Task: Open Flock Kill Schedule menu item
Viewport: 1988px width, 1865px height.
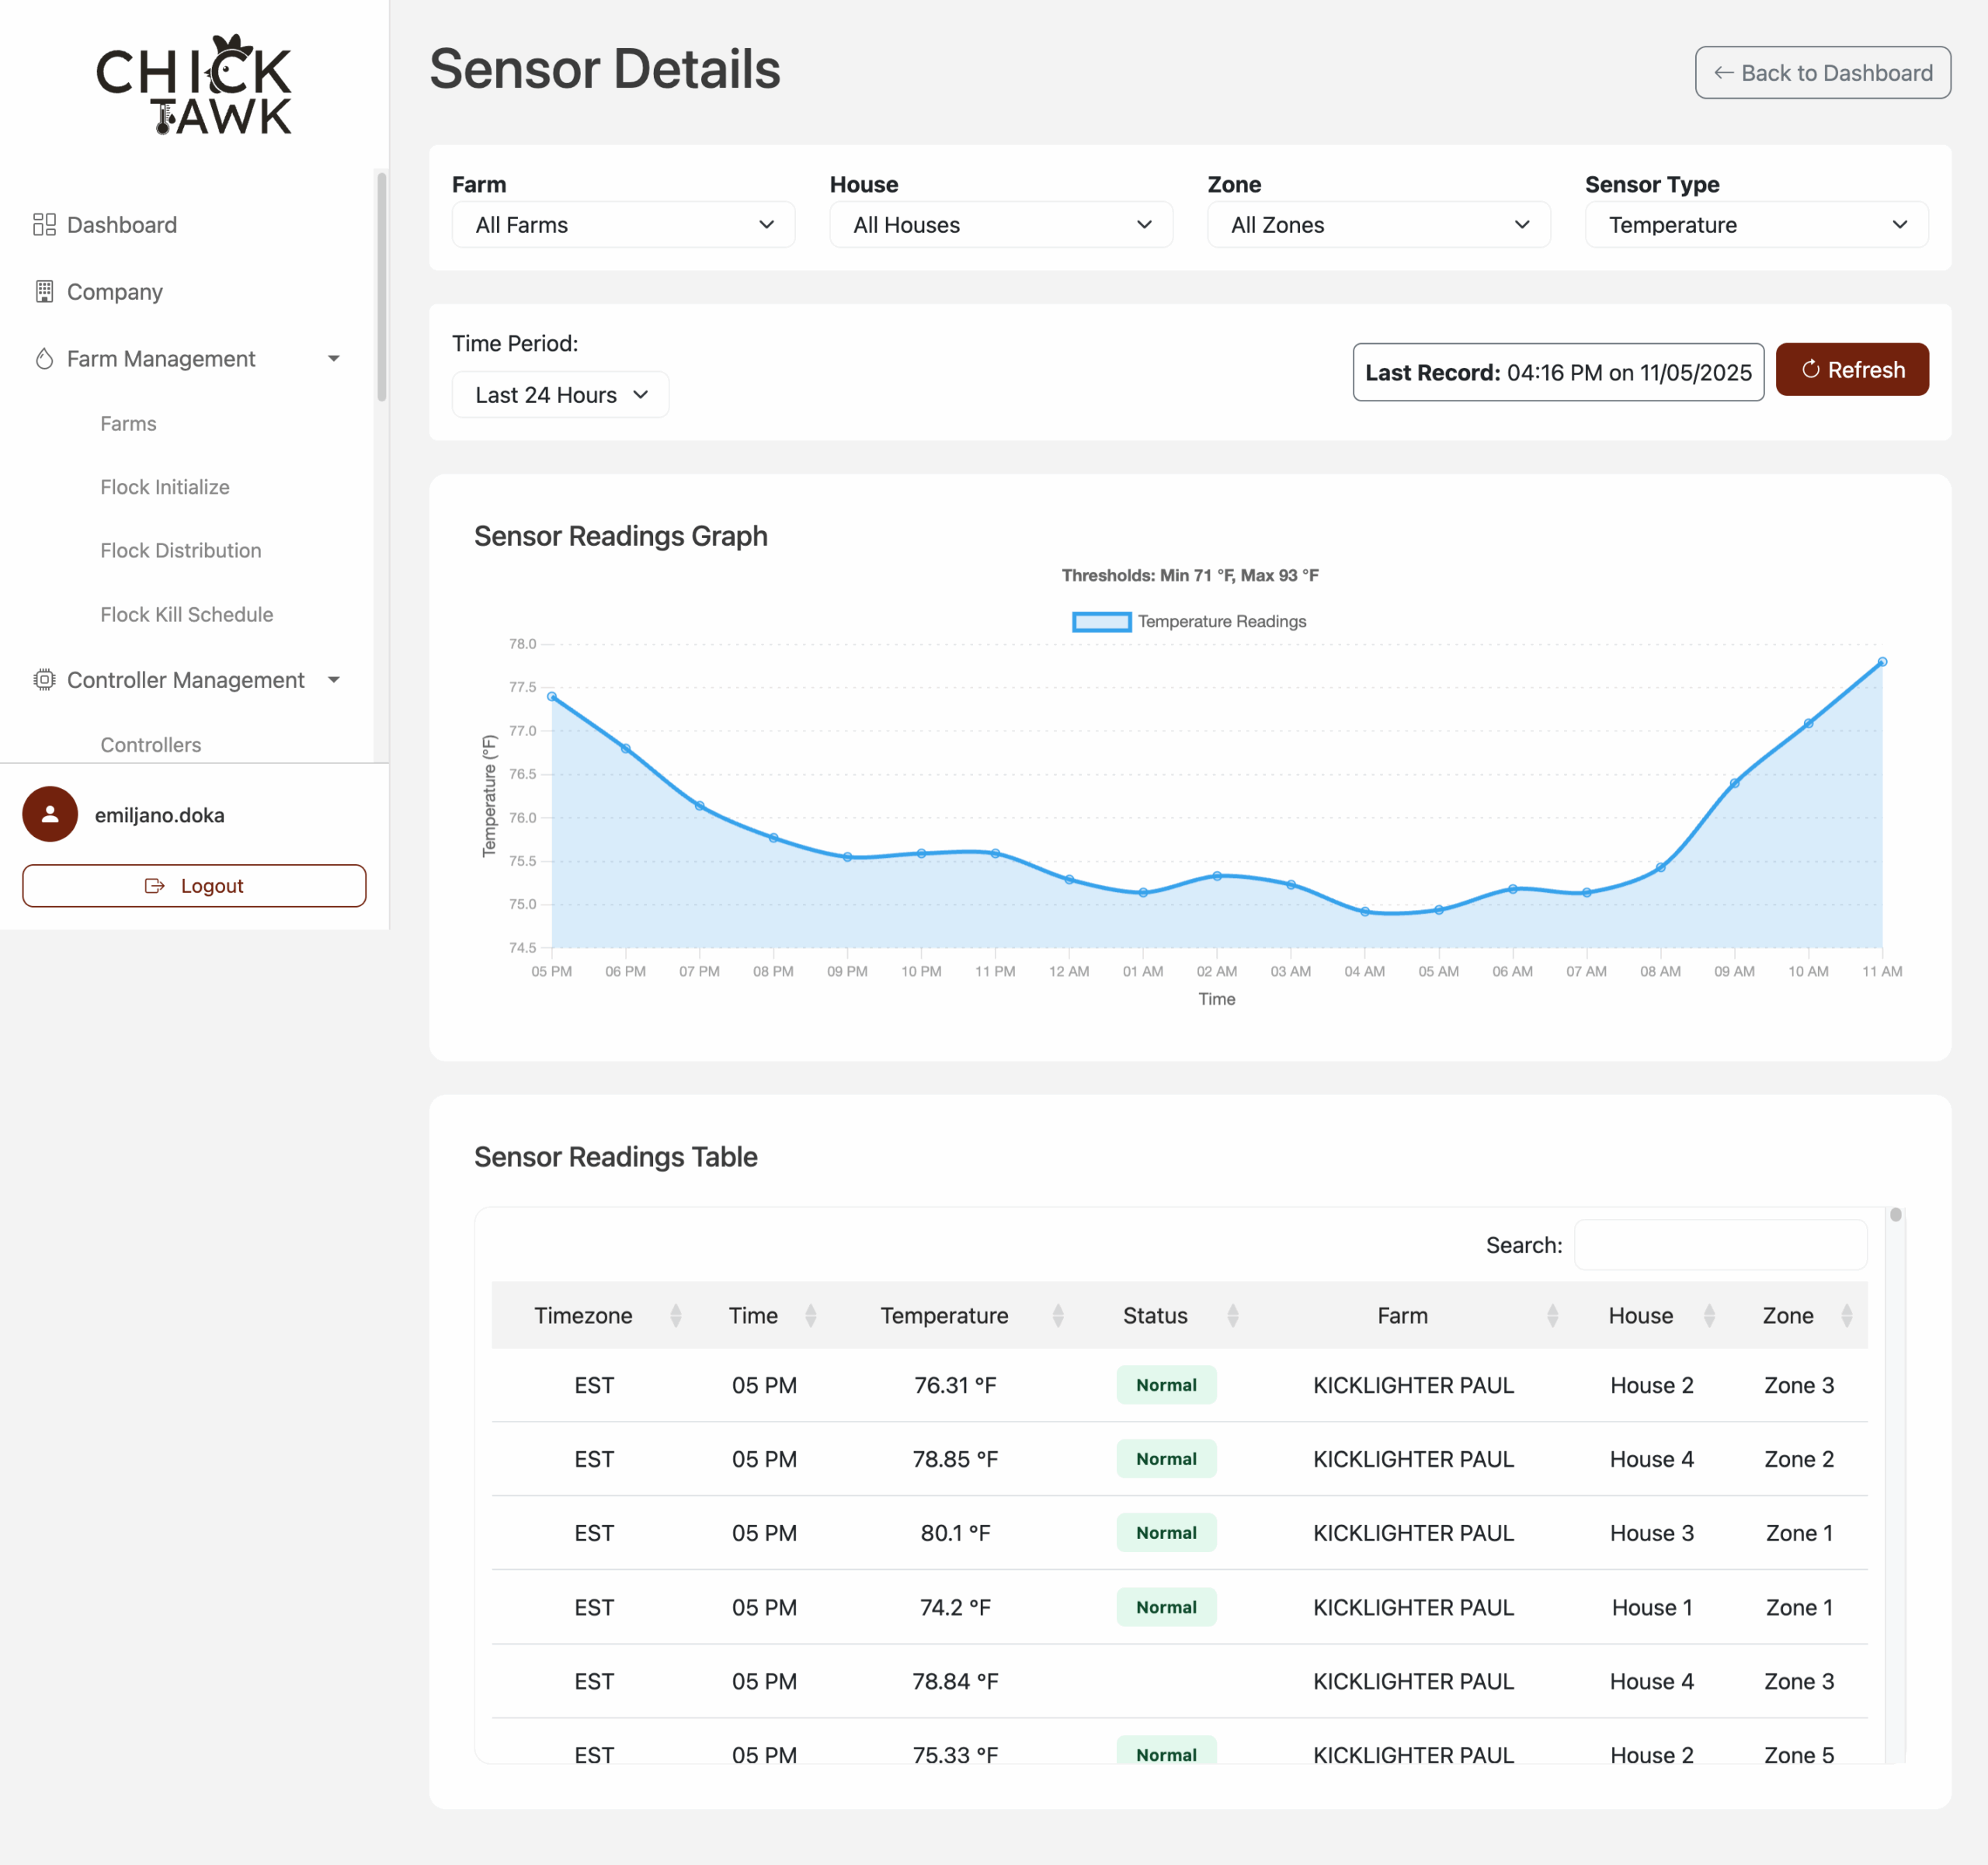Action: pyautogui.click(x=186, y=614)
